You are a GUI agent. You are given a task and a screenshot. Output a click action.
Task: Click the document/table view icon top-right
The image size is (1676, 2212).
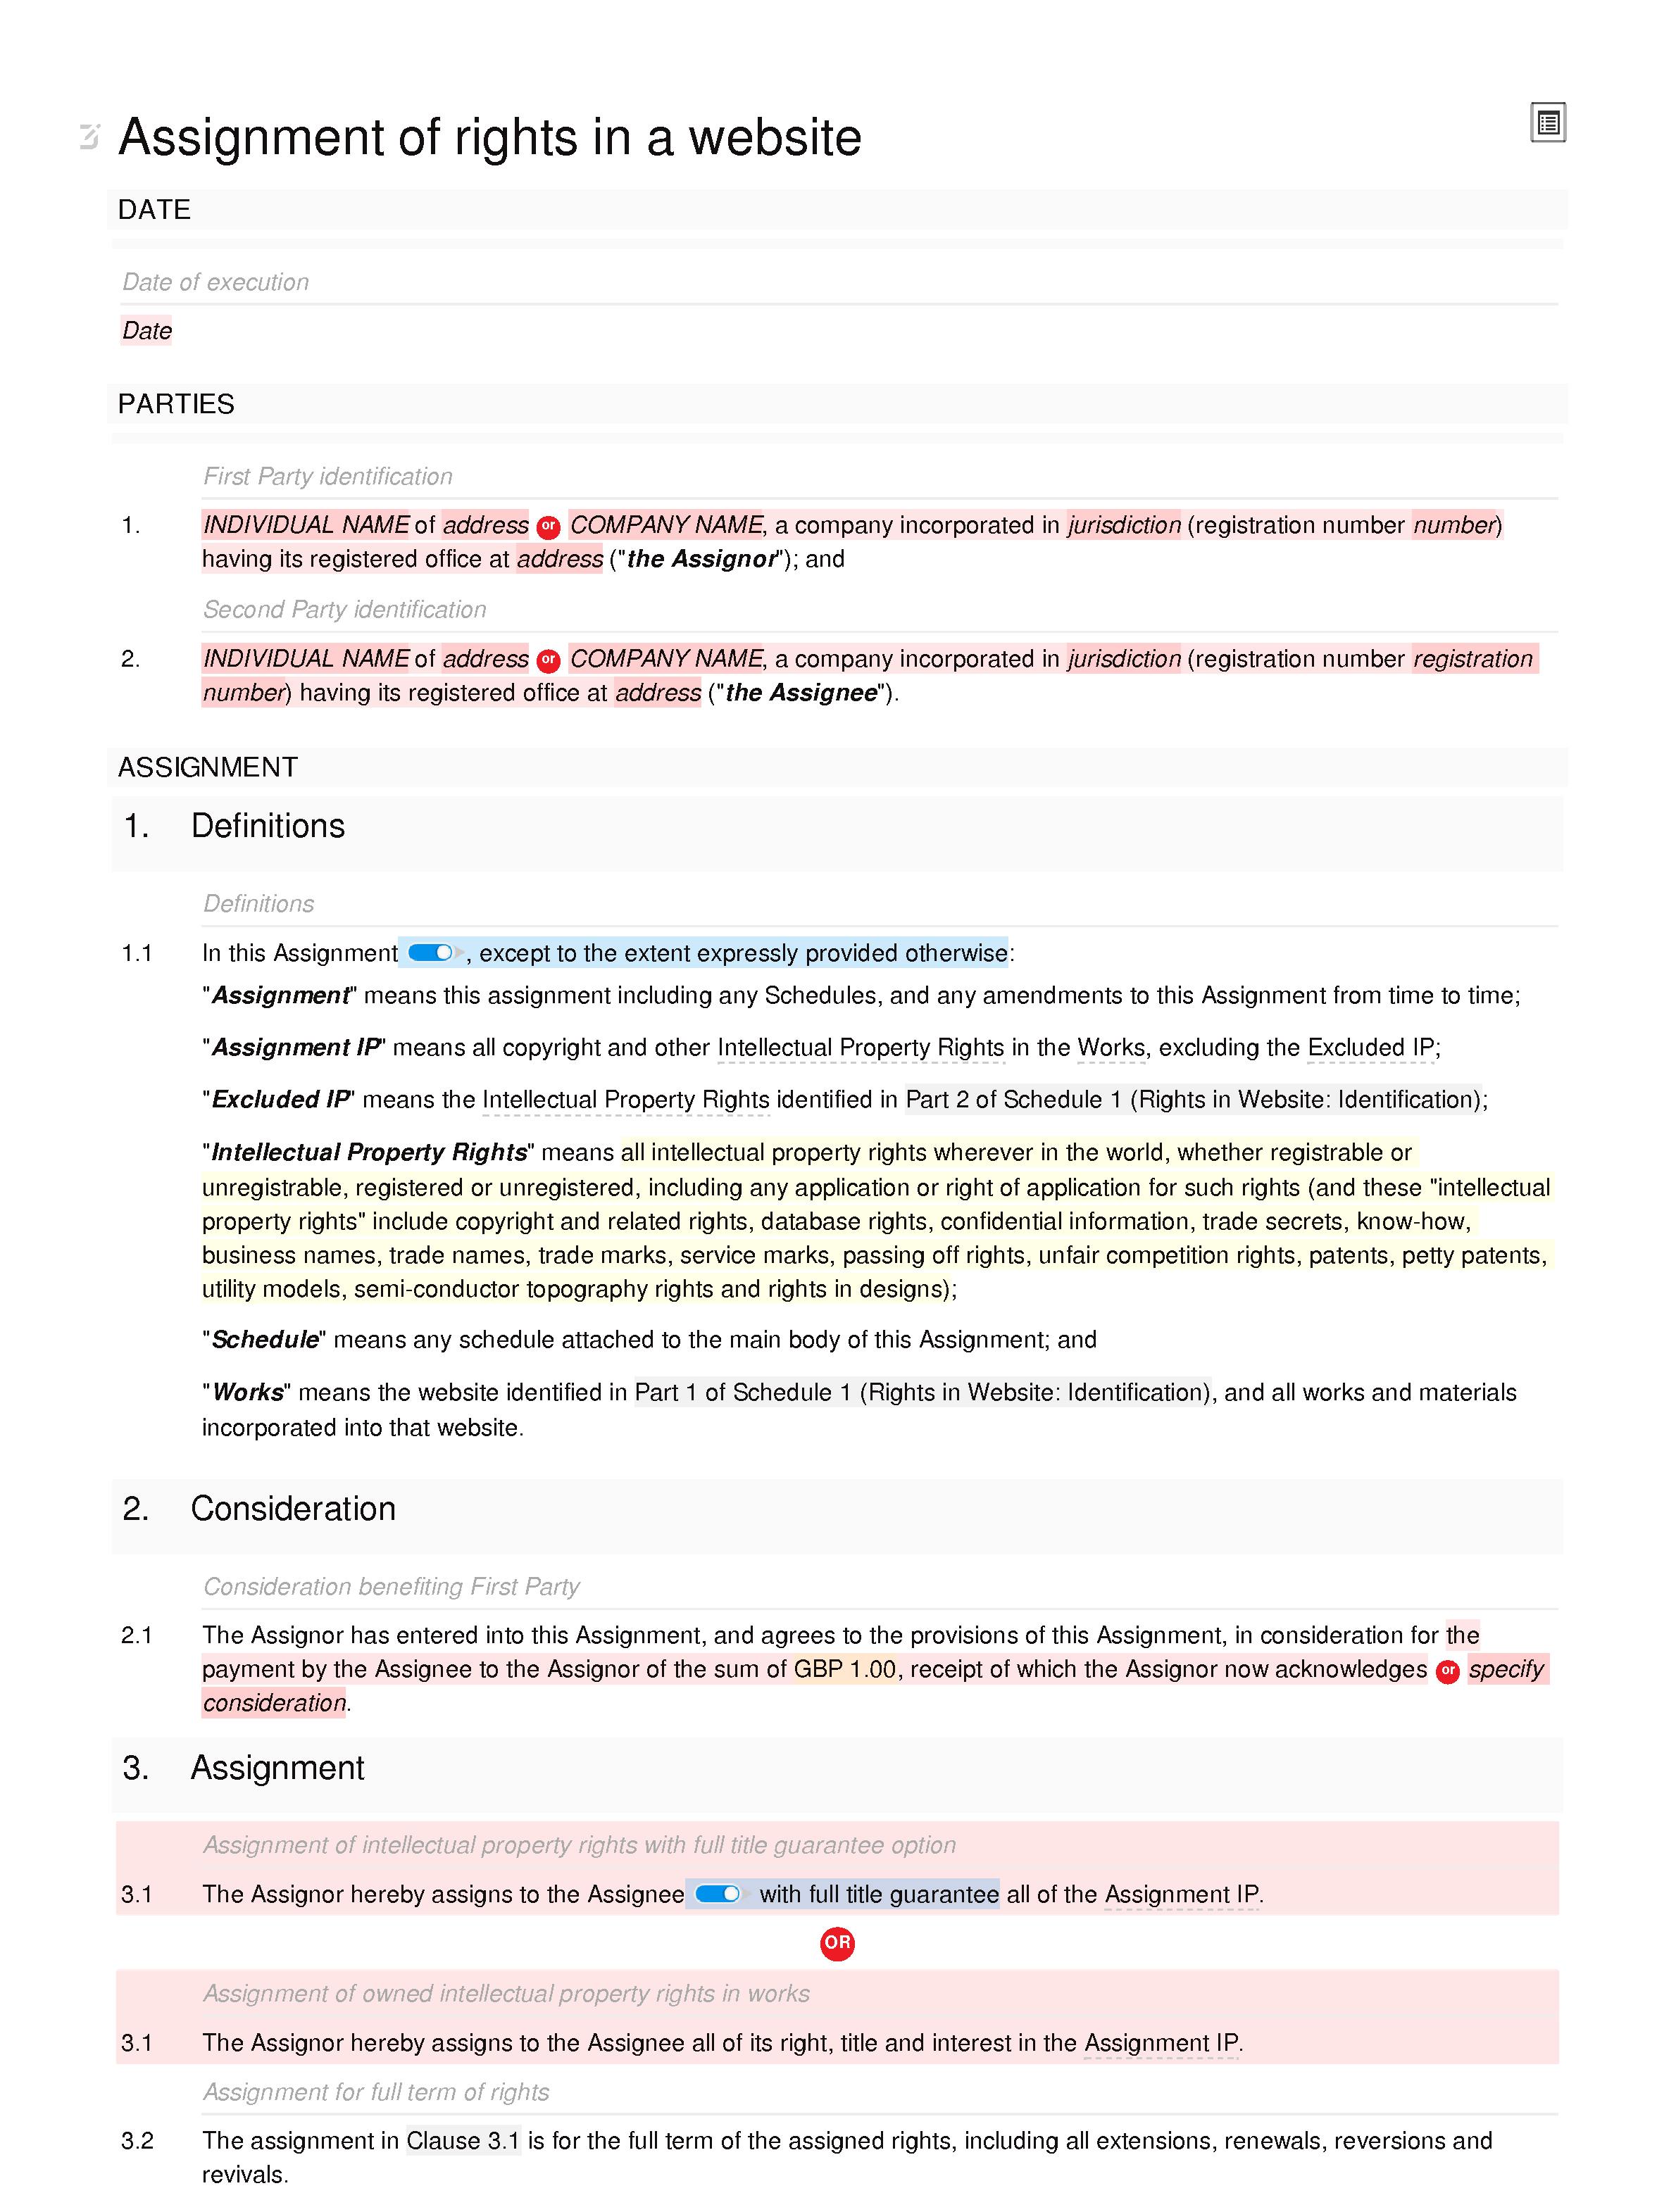click(1548, 125)
